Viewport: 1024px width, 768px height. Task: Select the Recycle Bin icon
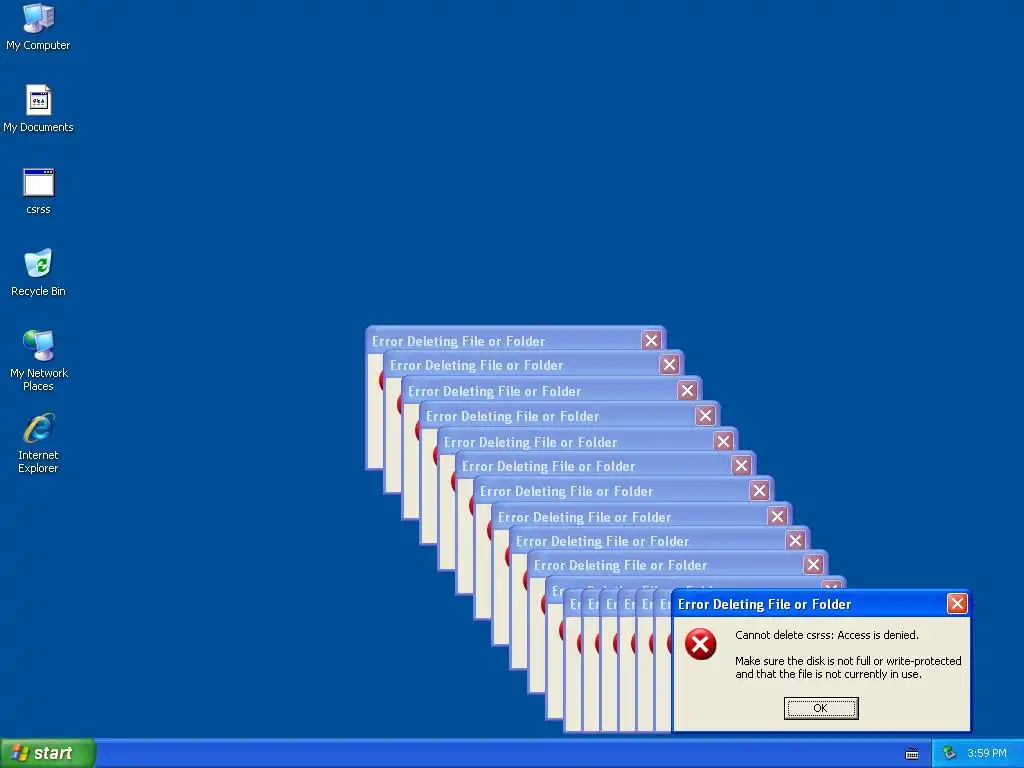coord(38,273)
